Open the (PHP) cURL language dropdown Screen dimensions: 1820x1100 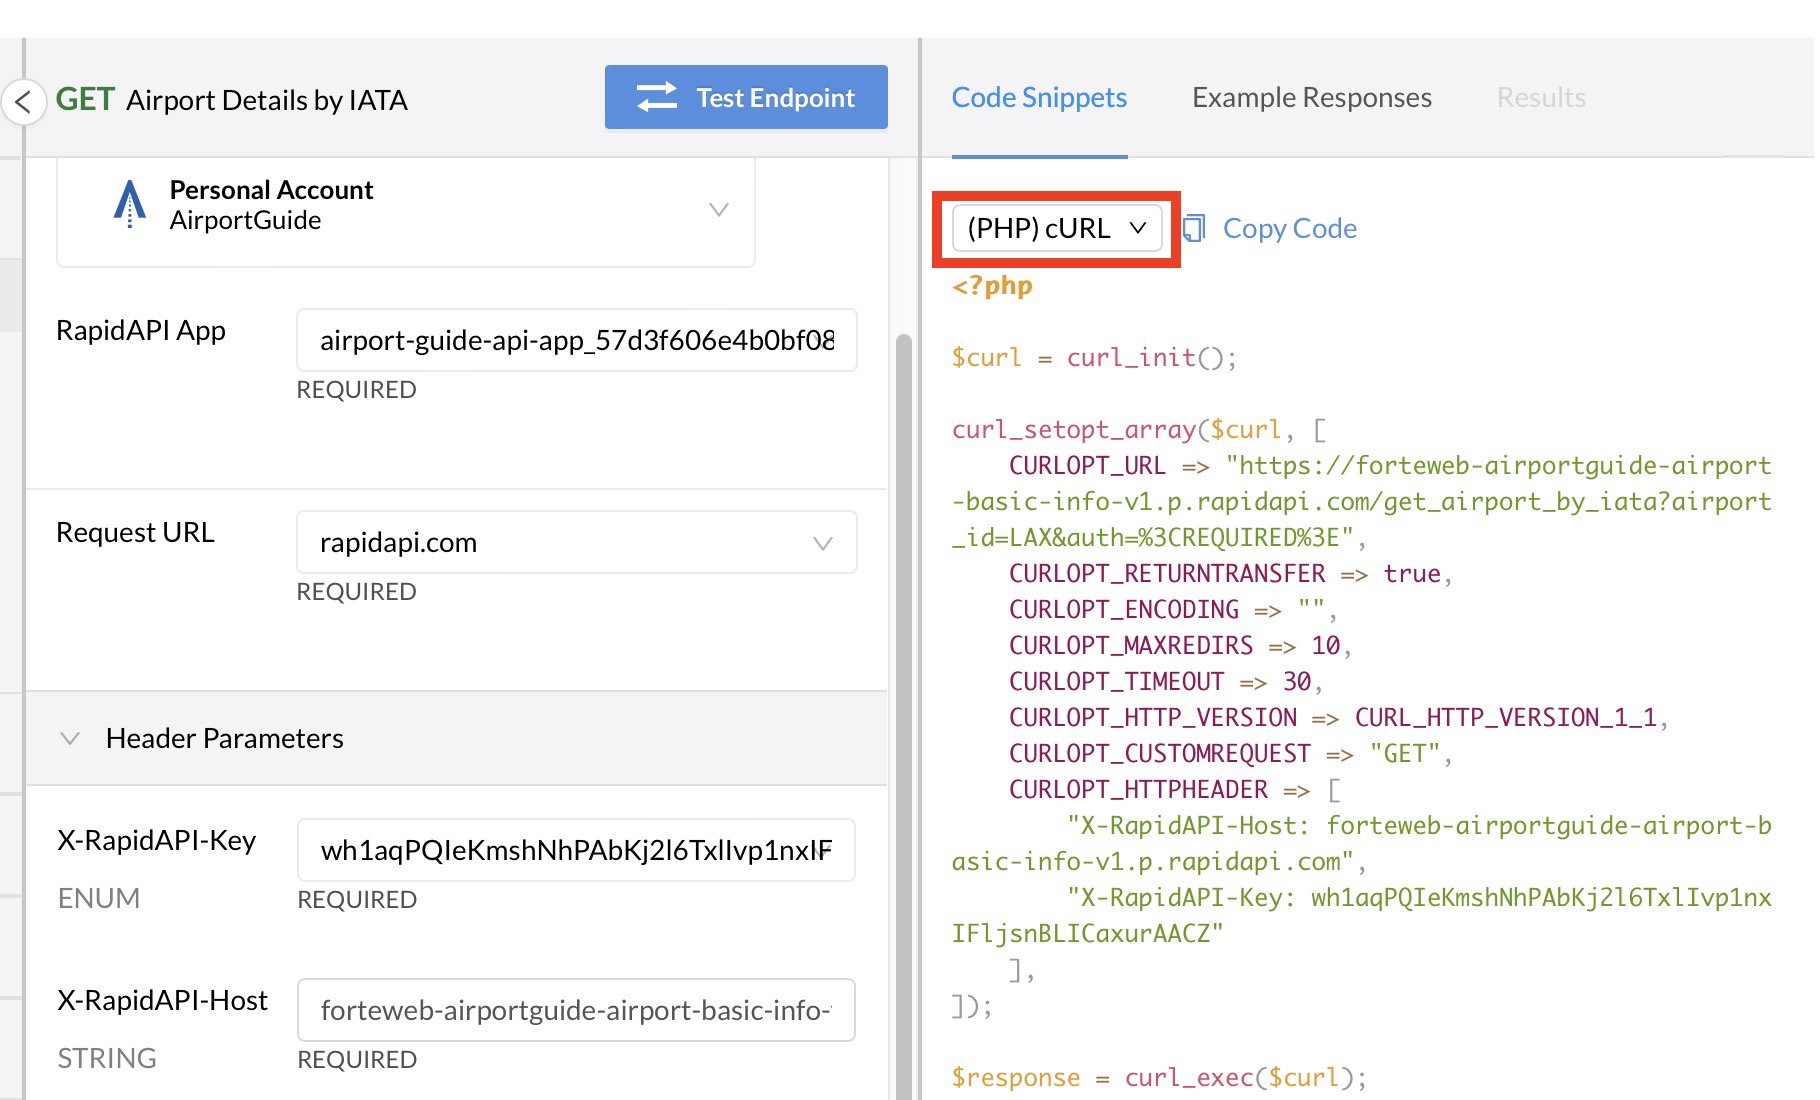1056,229
